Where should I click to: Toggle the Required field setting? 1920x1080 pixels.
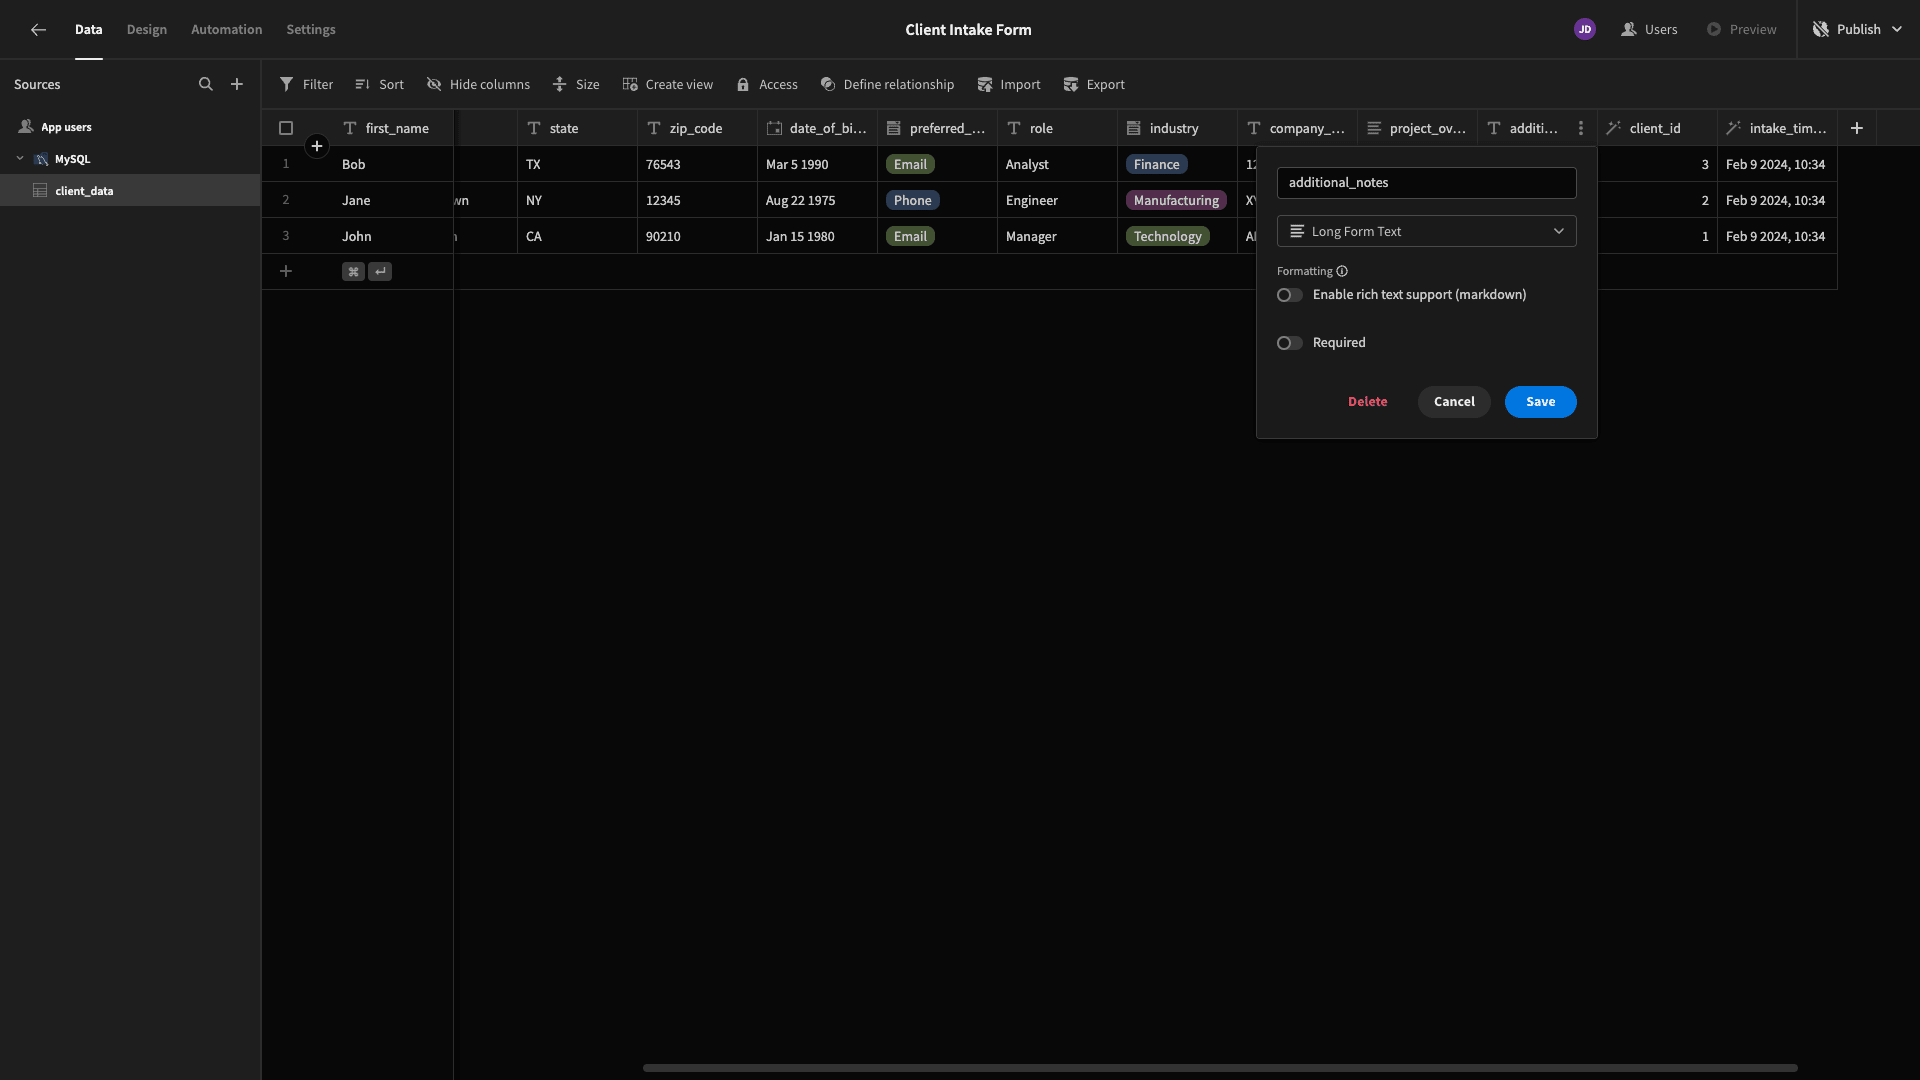(x=1288, y=344)
